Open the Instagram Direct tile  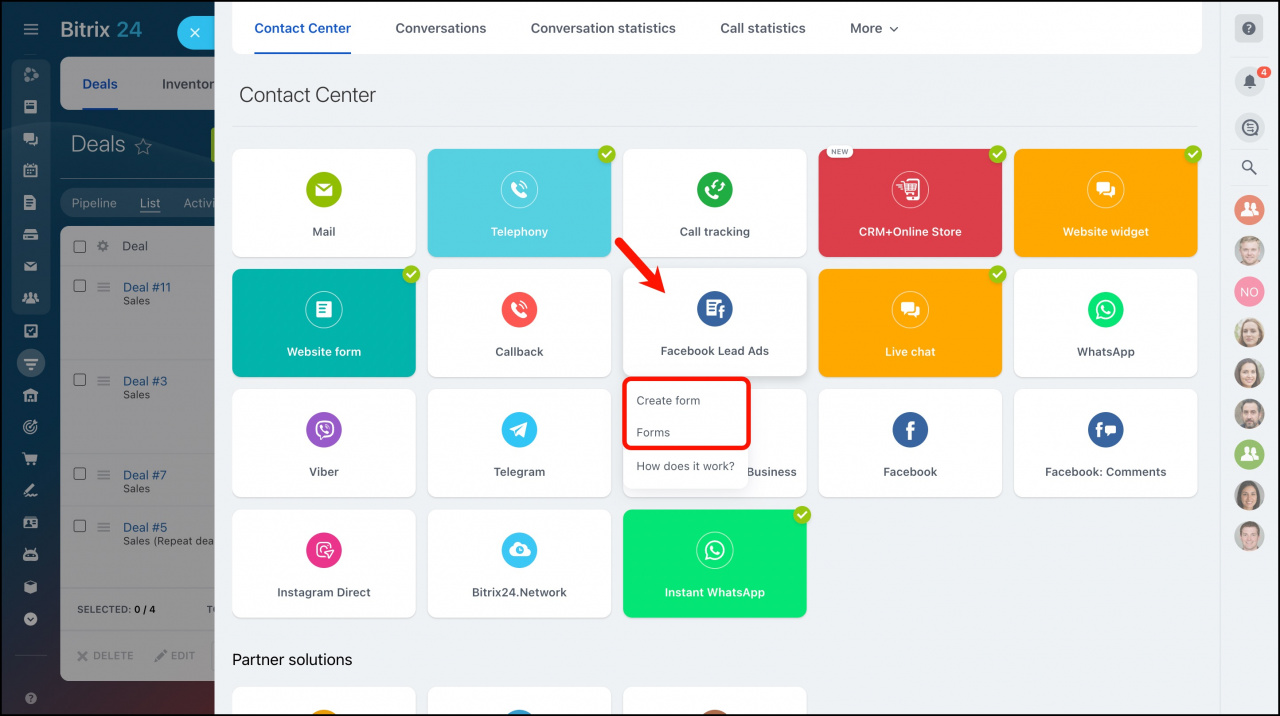pyautogui.click(x=324, y=563)
